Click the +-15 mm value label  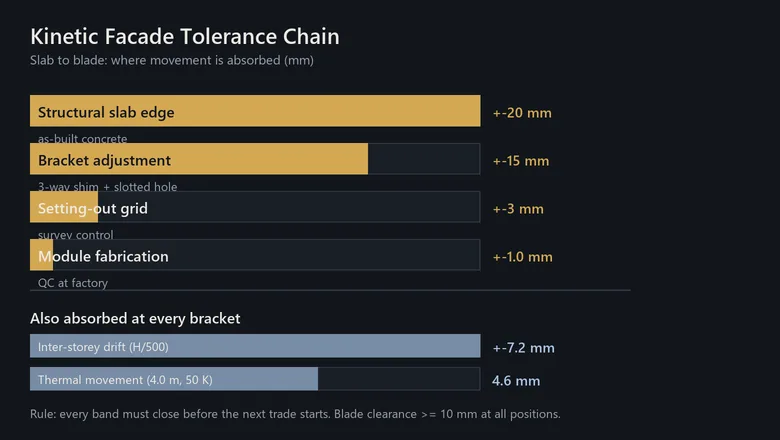pyautogui.click(x=521, y=161)
